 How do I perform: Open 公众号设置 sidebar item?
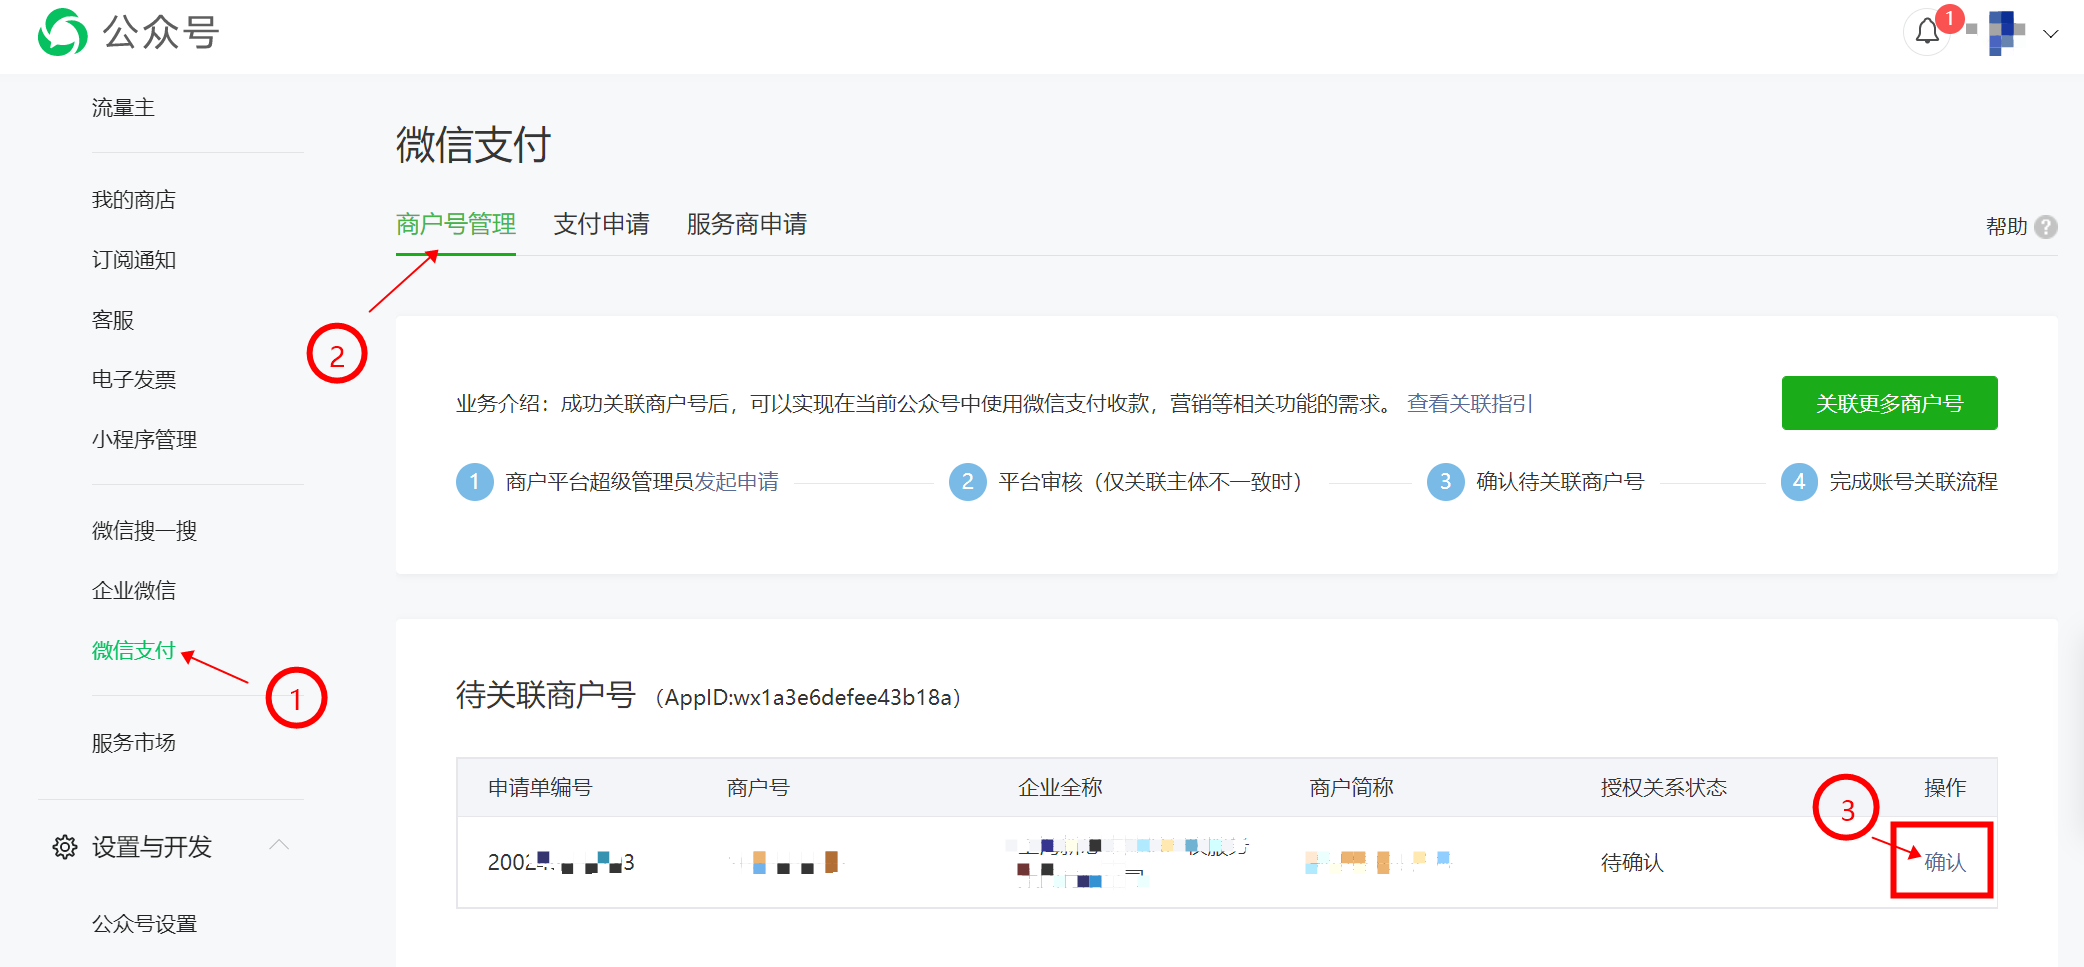[144, 924]
